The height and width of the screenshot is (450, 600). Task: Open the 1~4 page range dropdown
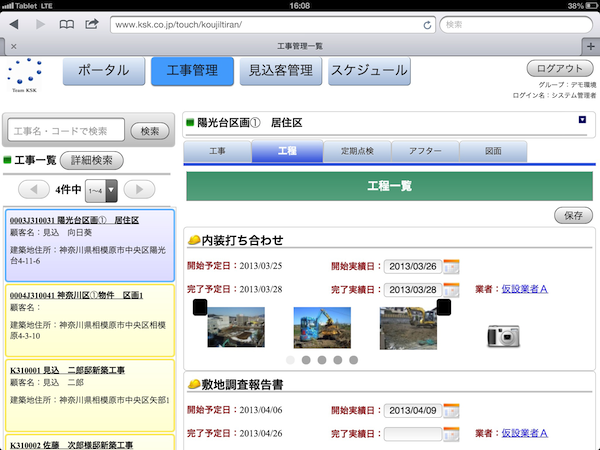pos(102,190)
